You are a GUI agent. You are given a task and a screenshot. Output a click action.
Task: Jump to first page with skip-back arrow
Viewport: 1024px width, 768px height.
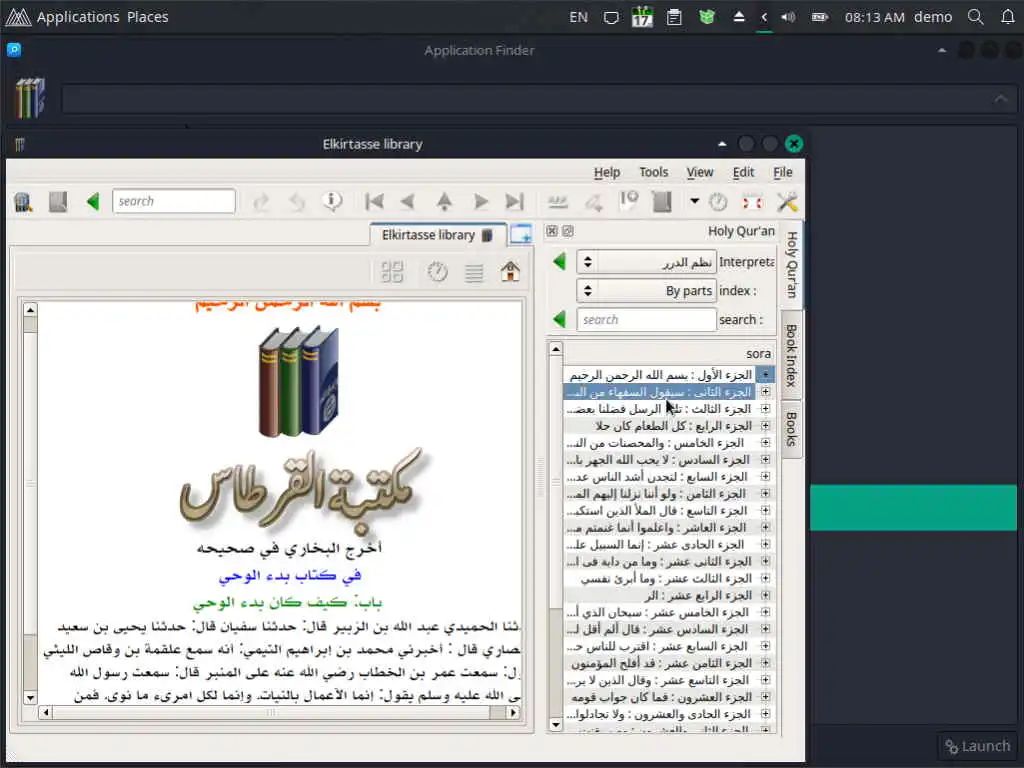coord(374,201)
